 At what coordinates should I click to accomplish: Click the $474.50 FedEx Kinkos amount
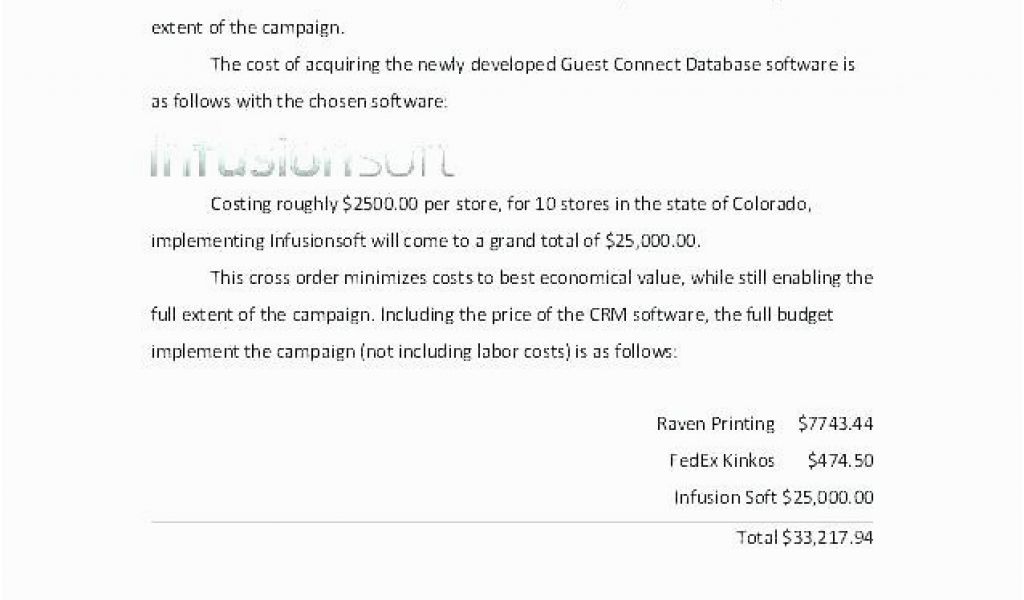coord(840,461)
